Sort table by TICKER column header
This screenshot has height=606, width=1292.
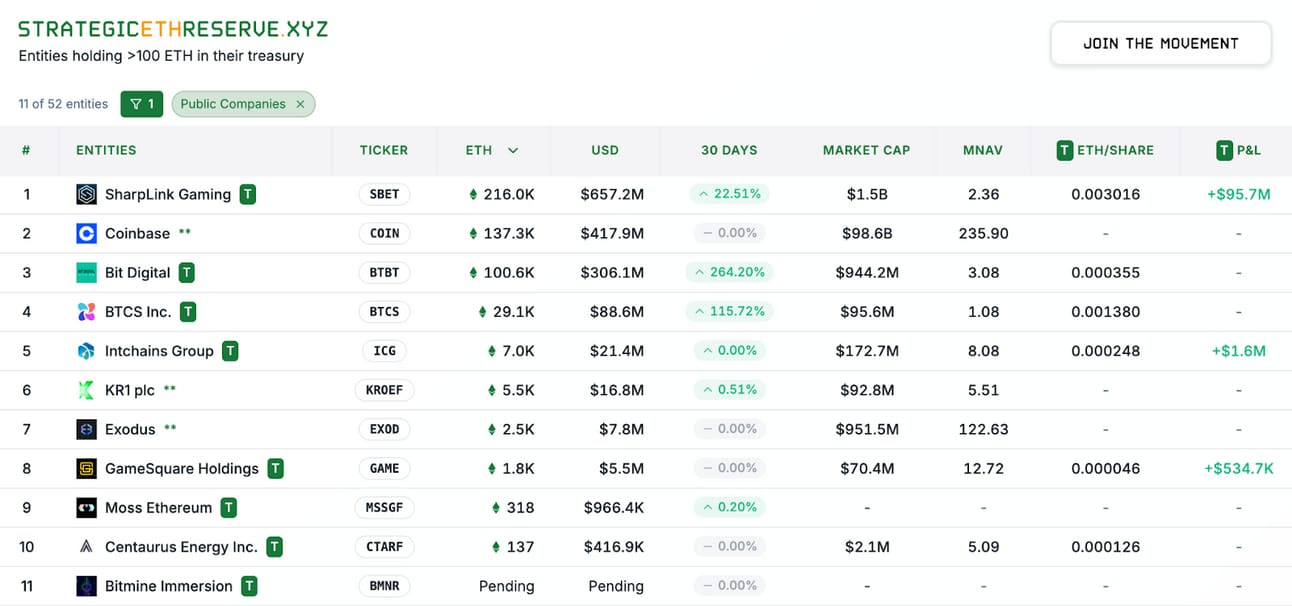[384, 150]
